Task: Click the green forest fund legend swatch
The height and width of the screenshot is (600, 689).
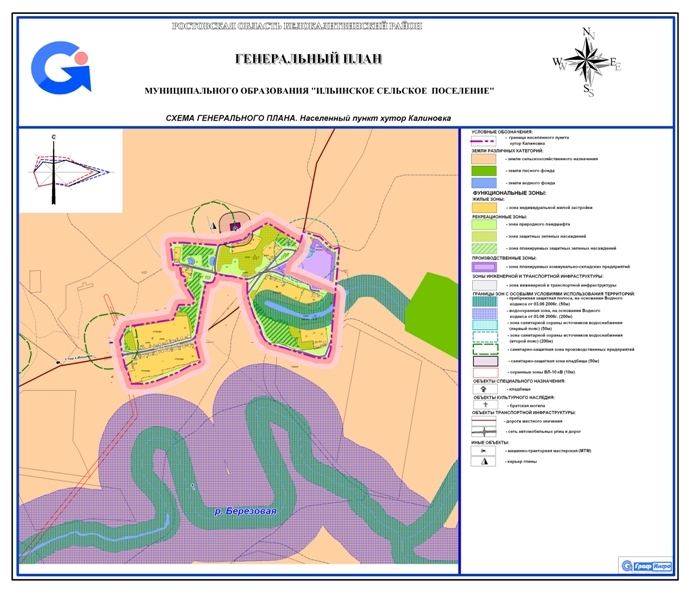Action: (483, 172)
